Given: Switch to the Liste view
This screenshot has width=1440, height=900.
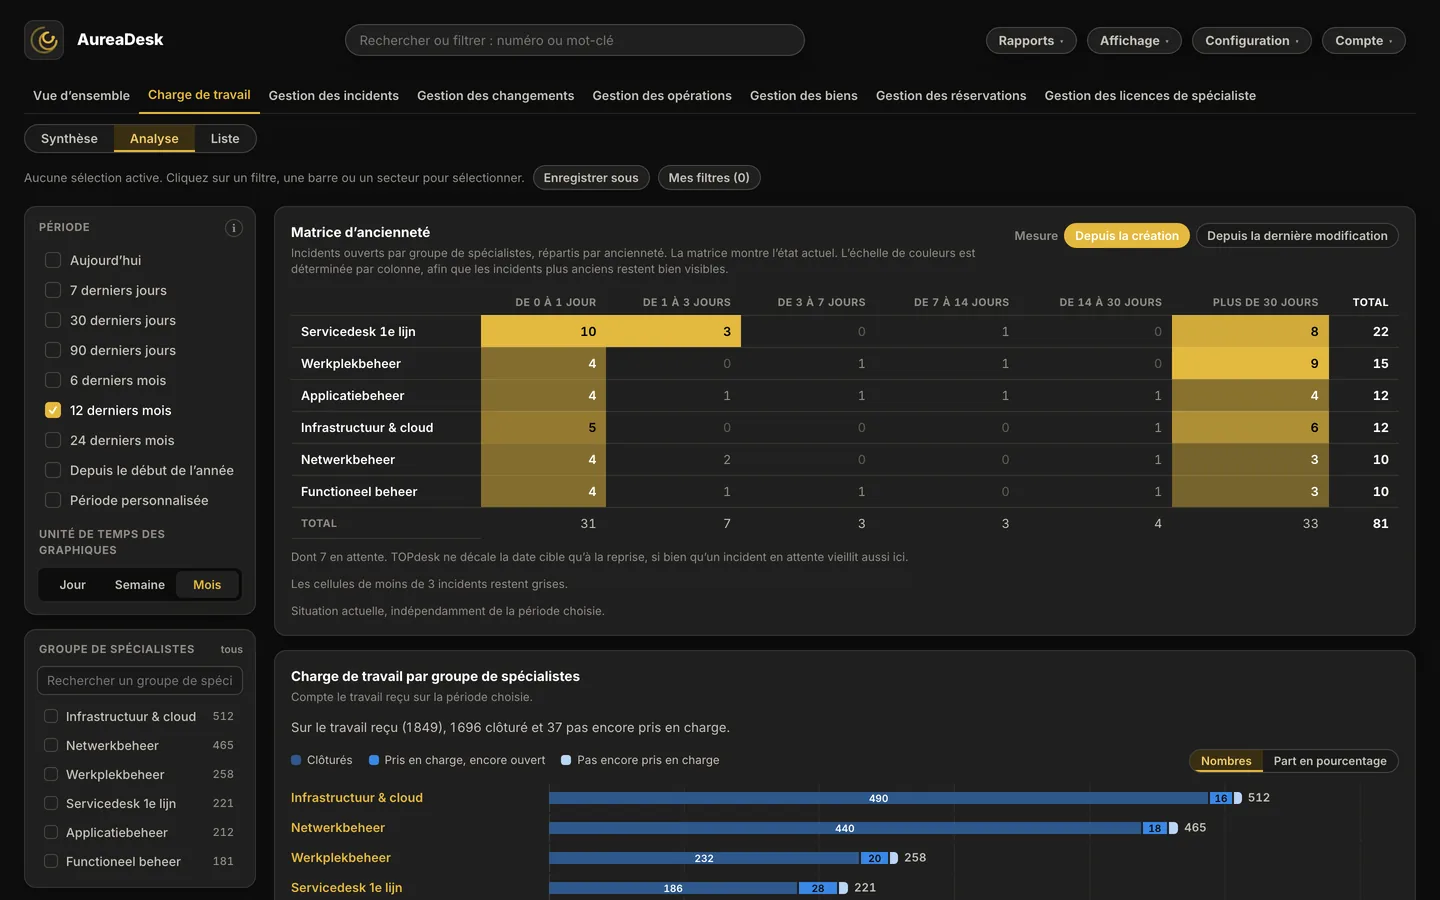Looking at the screenshot, I should pos(225,139).
